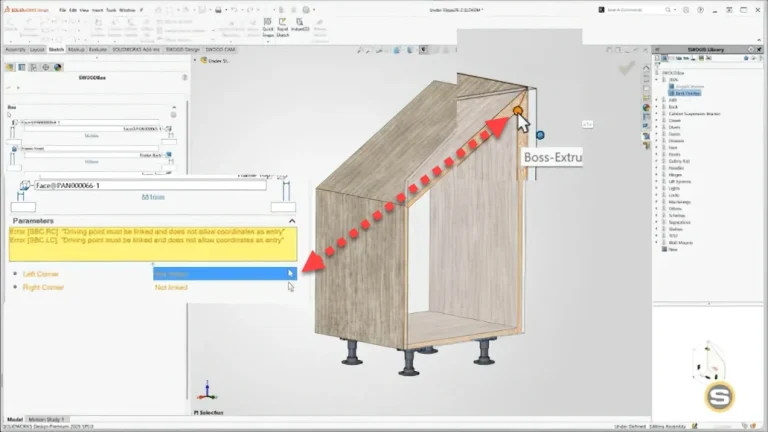Click the pick-point cursor icon for Left Corner
The width and height of the screenshot is (768, 432).
(290, 274)
